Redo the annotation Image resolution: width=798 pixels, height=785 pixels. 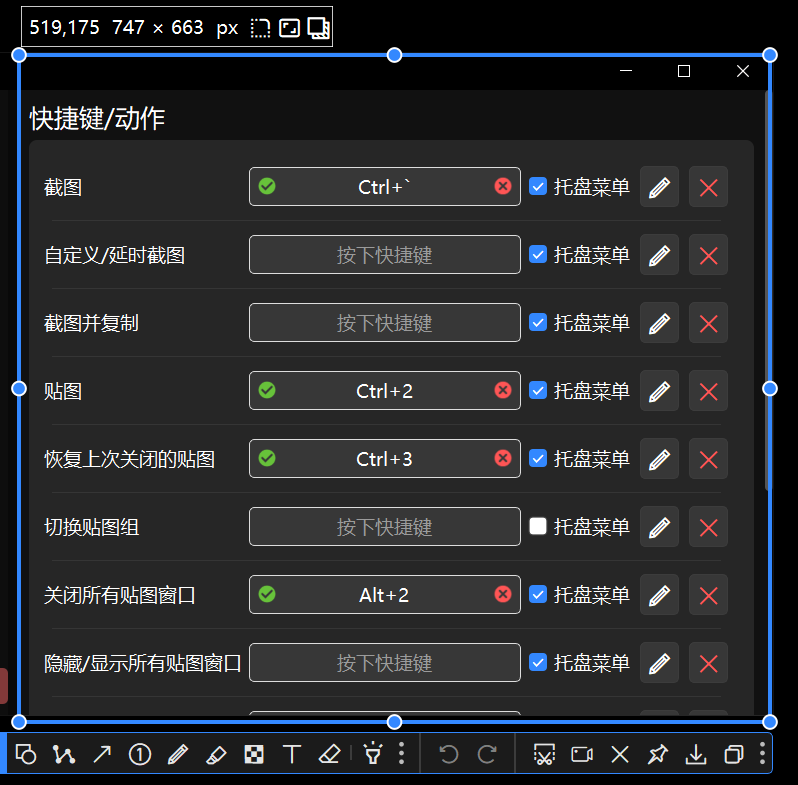[x=487, y=754]
